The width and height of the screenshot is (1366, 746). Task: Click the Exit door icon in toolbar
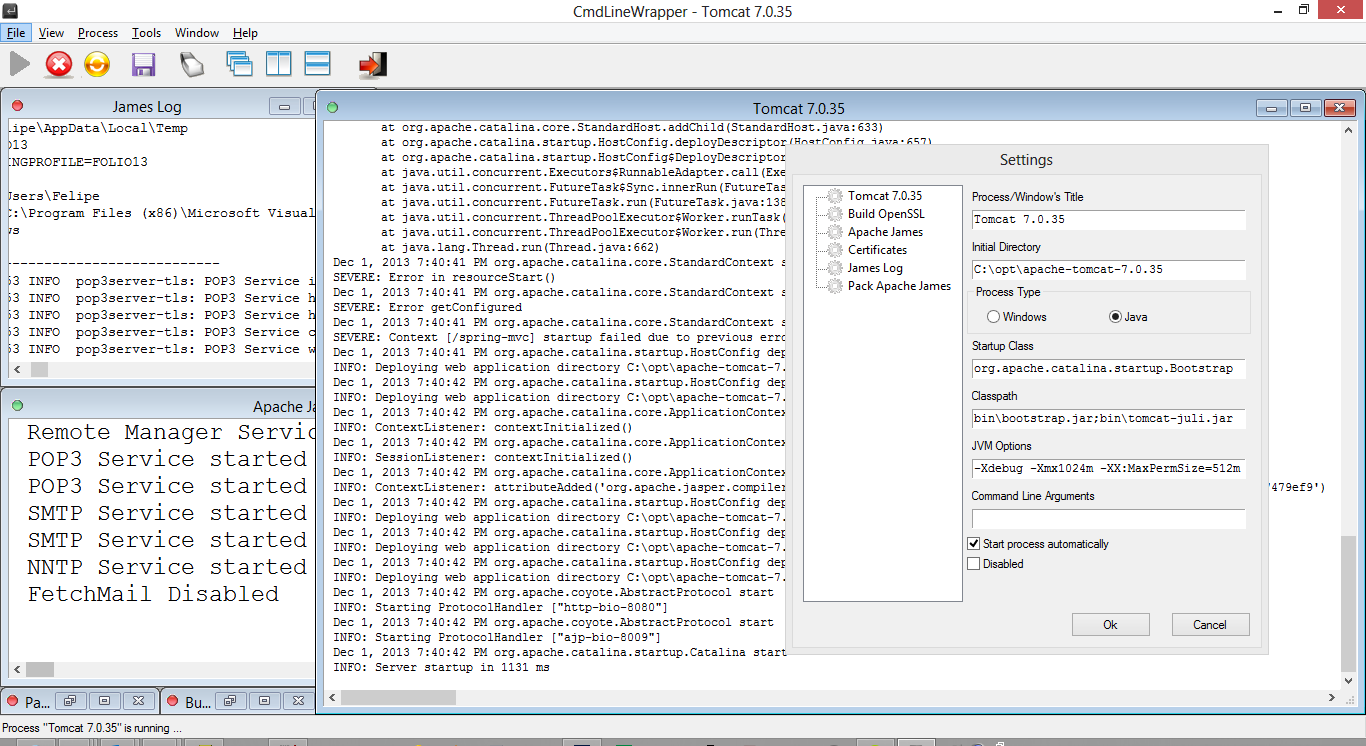pos(372,65)
